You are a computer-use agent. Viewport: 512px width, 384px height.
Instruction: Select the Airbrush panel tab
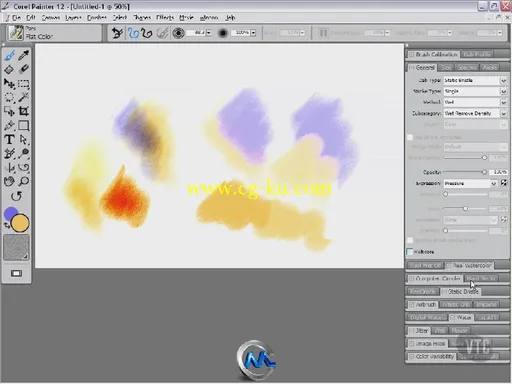click(422, 305)
